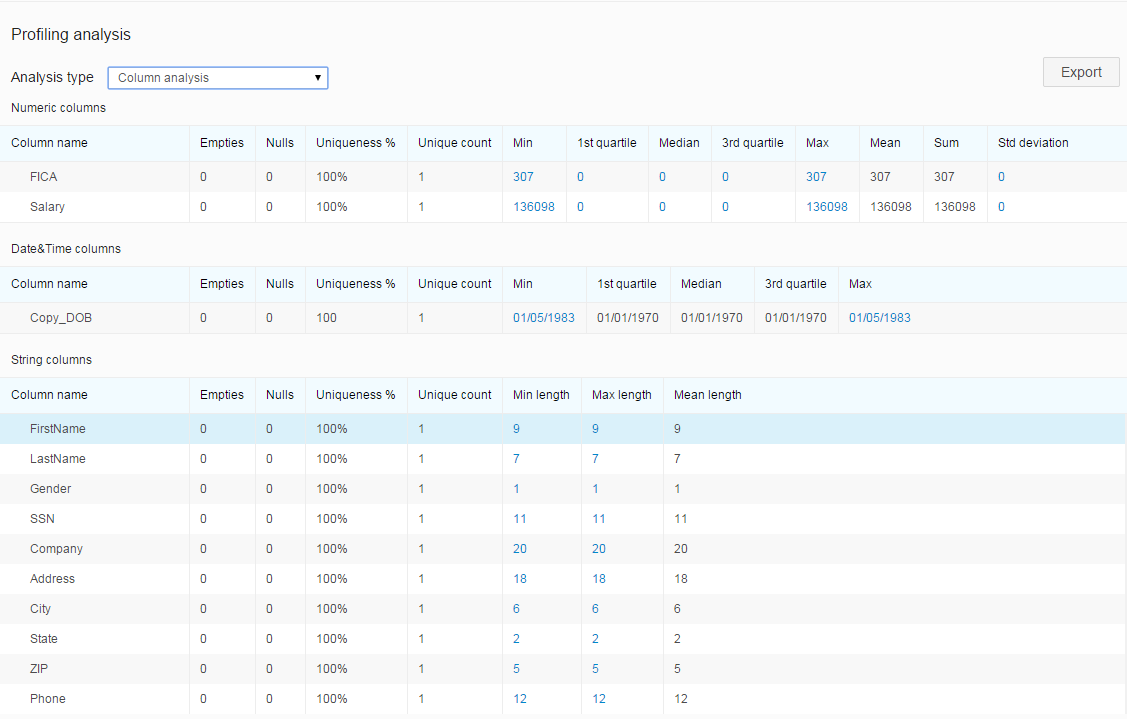Image resolution: width=1127 pixels, height=719 pixels.
Task: Open Copy_DOB Min date 01/05/1983 link
Action: click(543, 318)
